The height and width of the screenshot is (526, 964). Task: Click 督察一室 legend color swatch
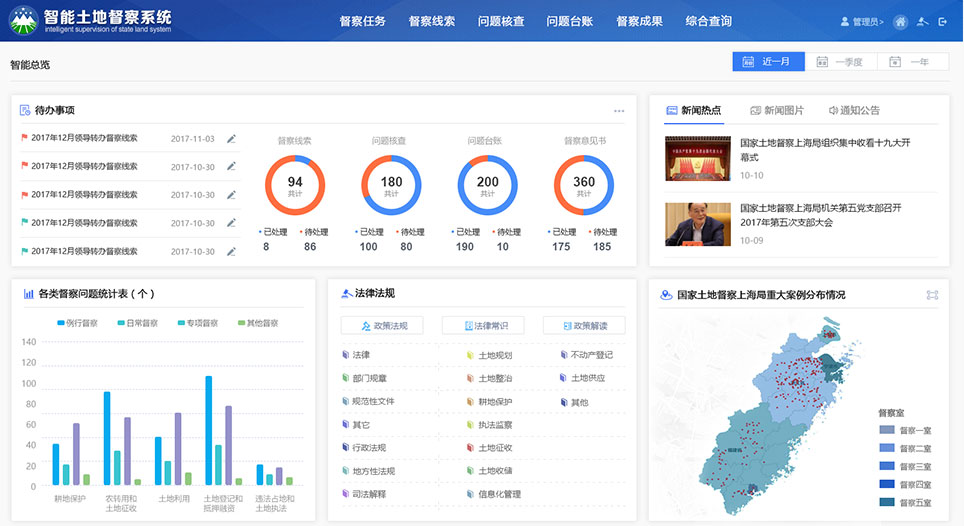tap(886, 430)
